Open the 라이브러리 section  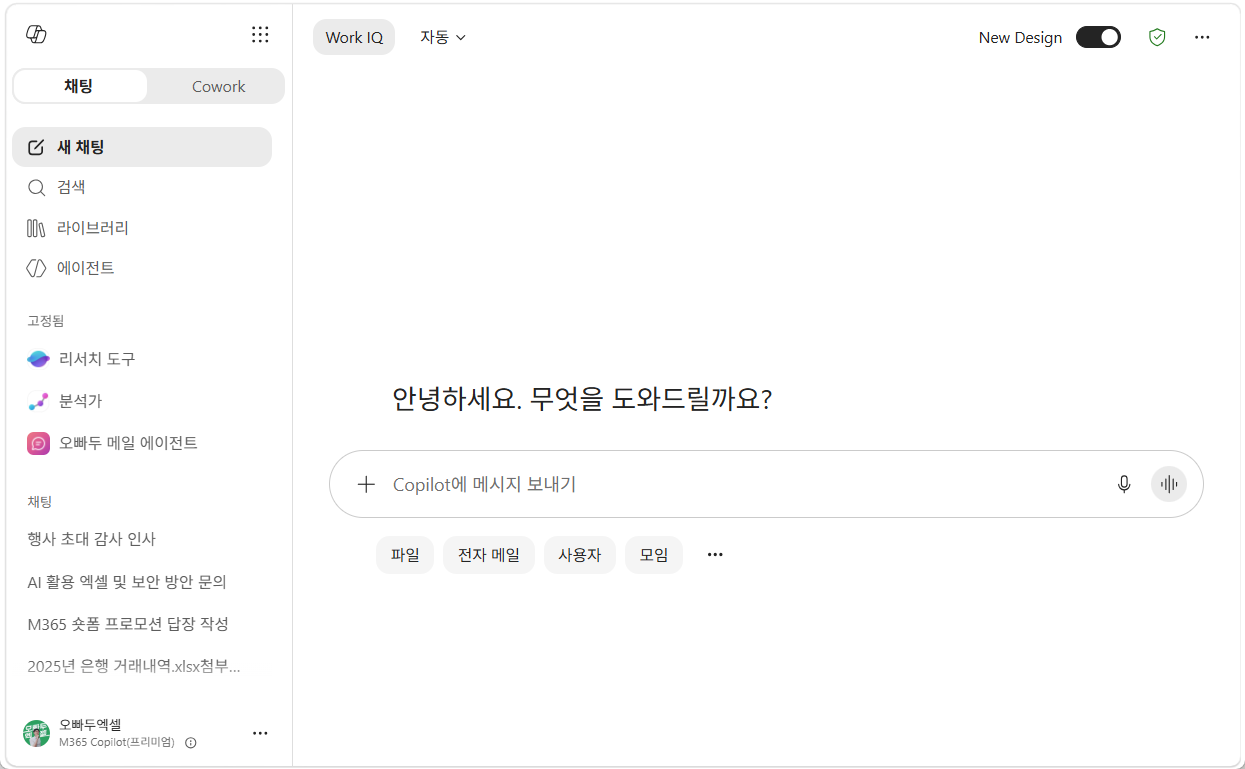pyautogui.click(x=142, y=228)
